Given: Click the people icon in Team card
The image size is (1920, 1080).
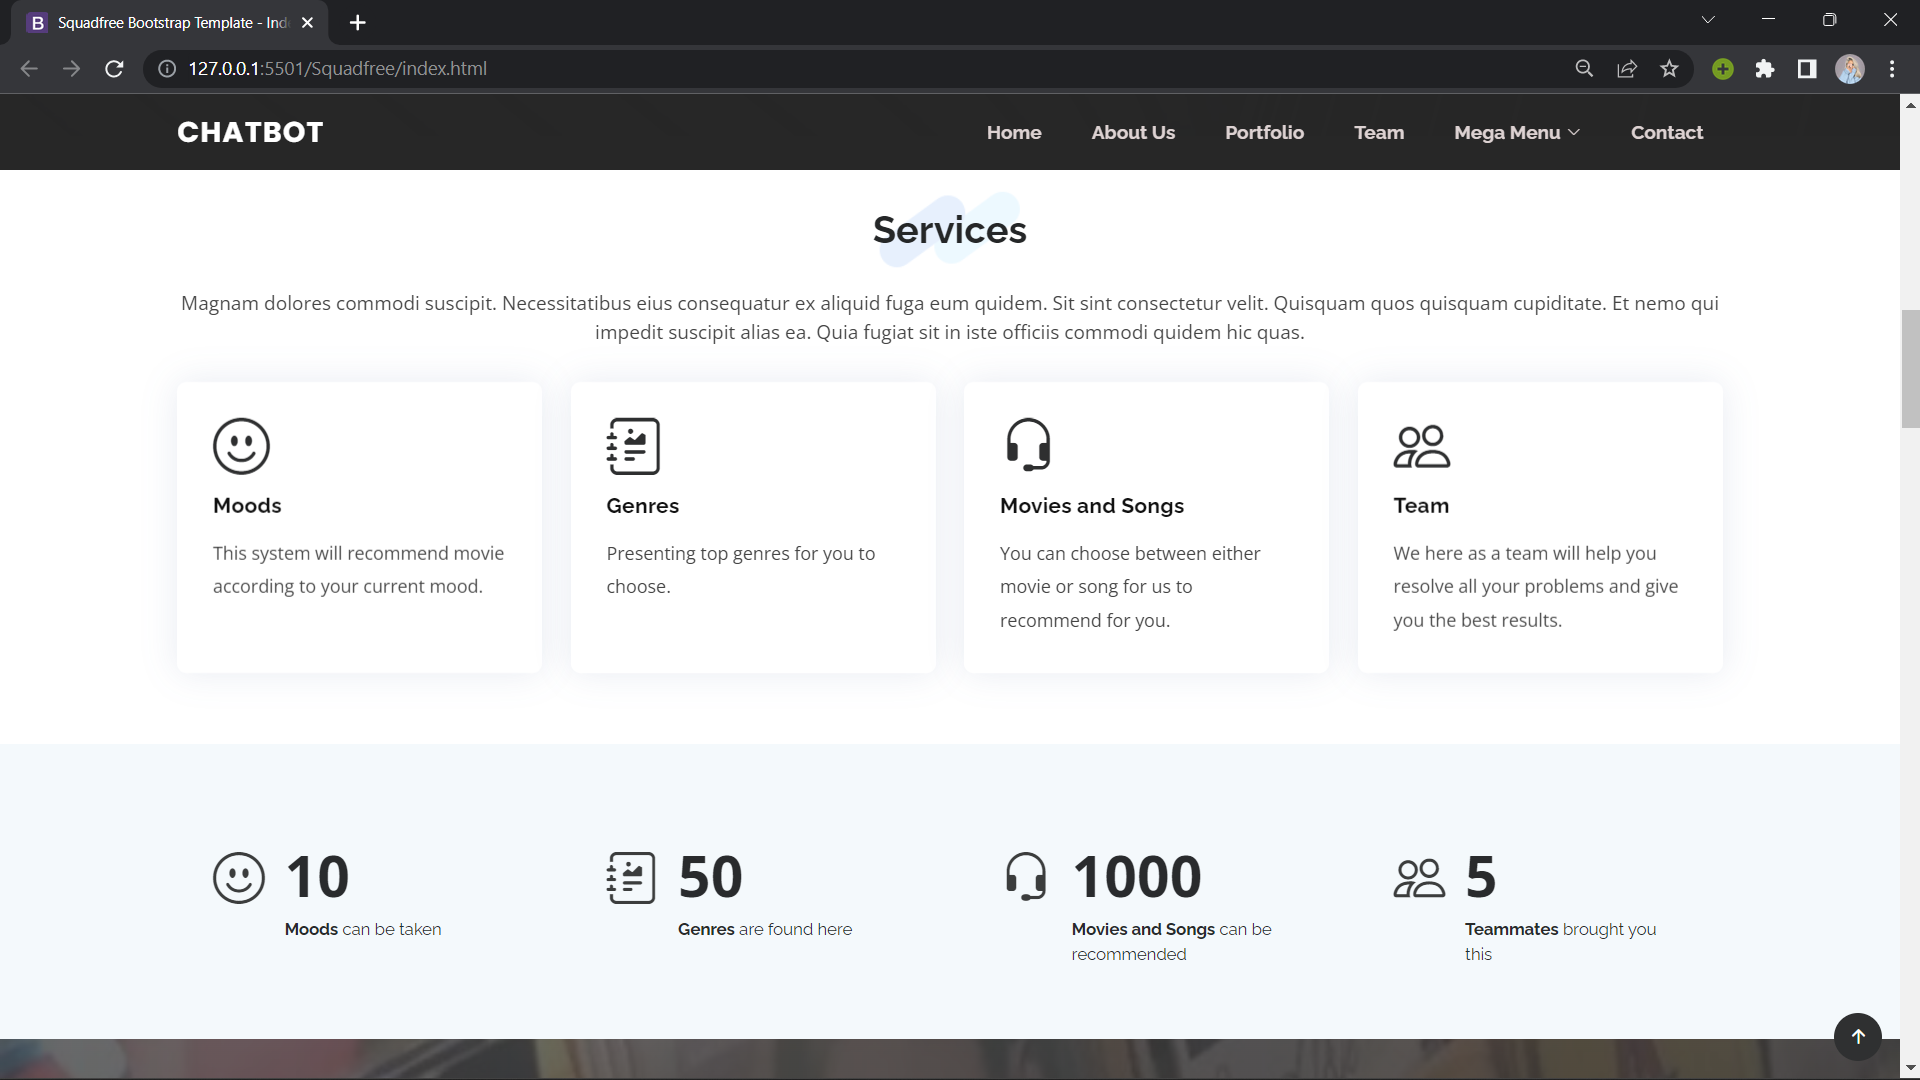Looking at the screenshot, I should coord(1421,446).
